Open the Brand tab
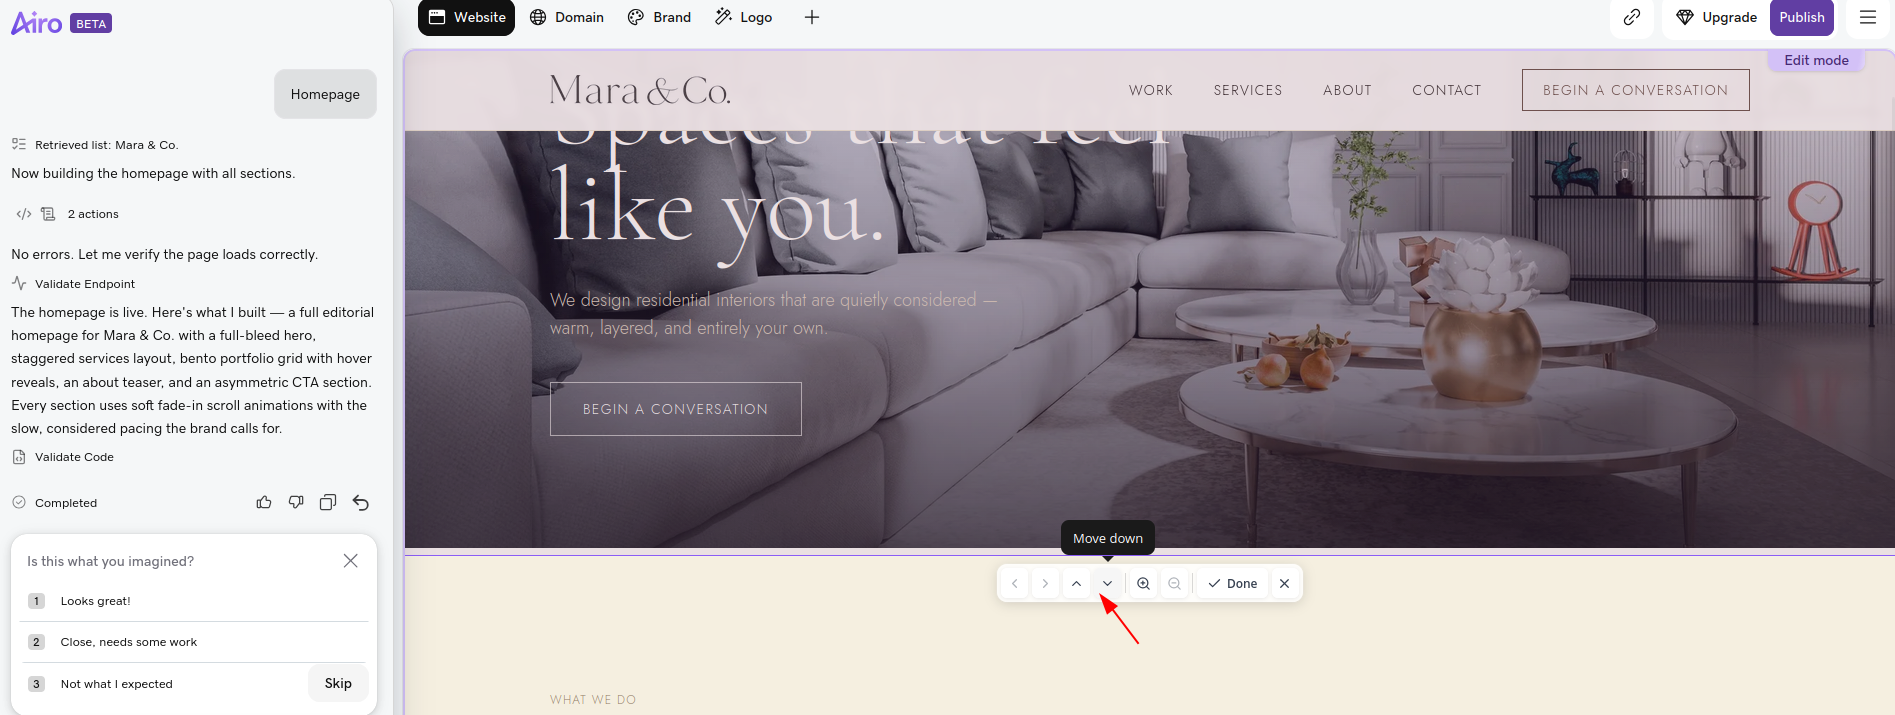1895x715 pixels. click(x=659, y=17)
